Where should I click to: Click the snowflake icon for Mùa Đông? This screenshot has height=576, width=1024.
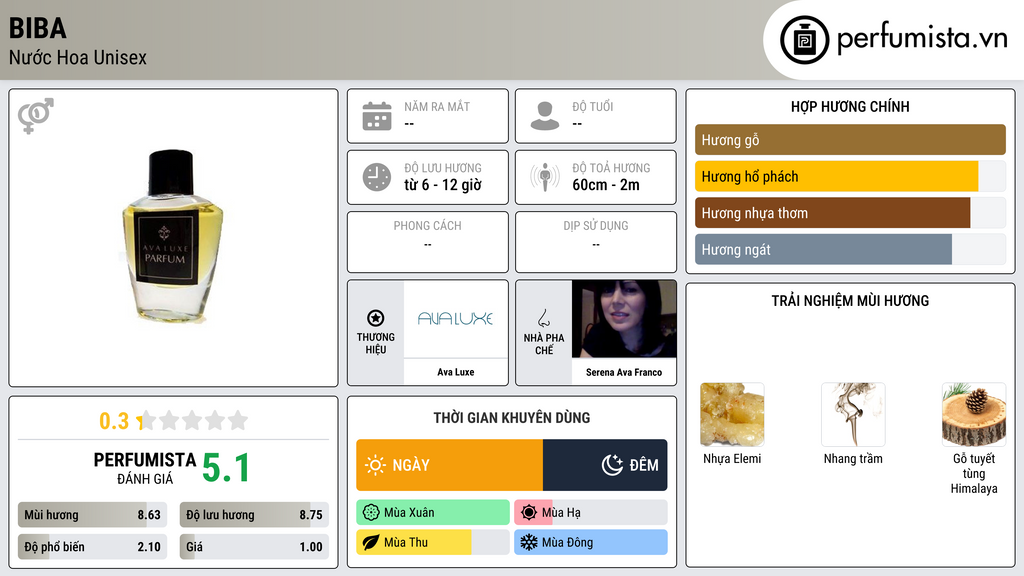pyautogui.click(x=529, y=542)
